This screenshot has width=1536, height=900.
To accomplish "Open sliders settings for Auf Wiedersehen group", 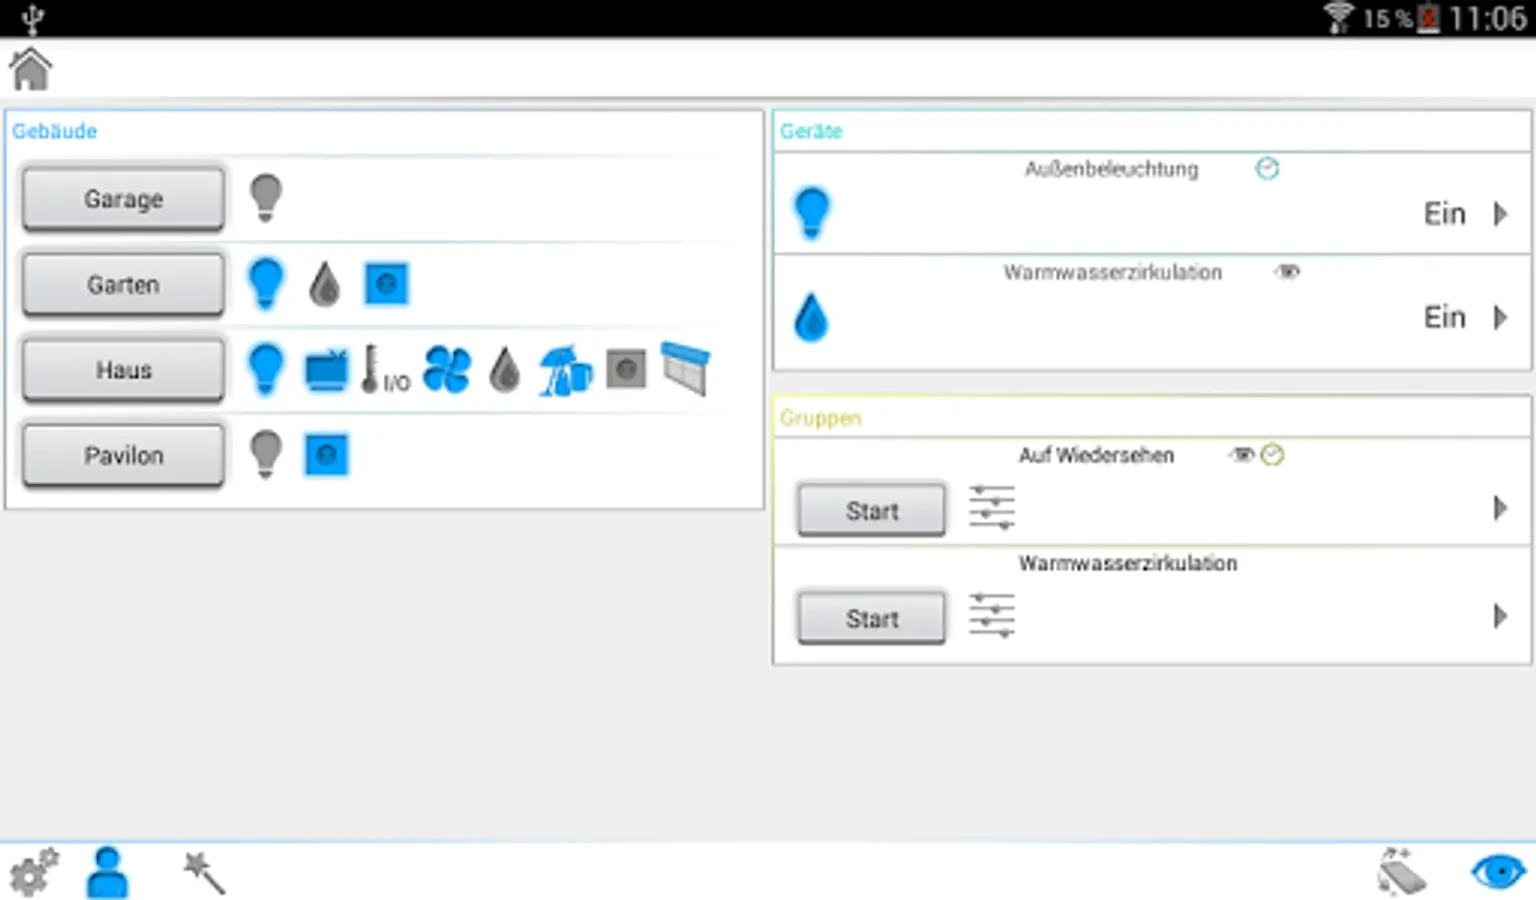I will click(992, 507).
